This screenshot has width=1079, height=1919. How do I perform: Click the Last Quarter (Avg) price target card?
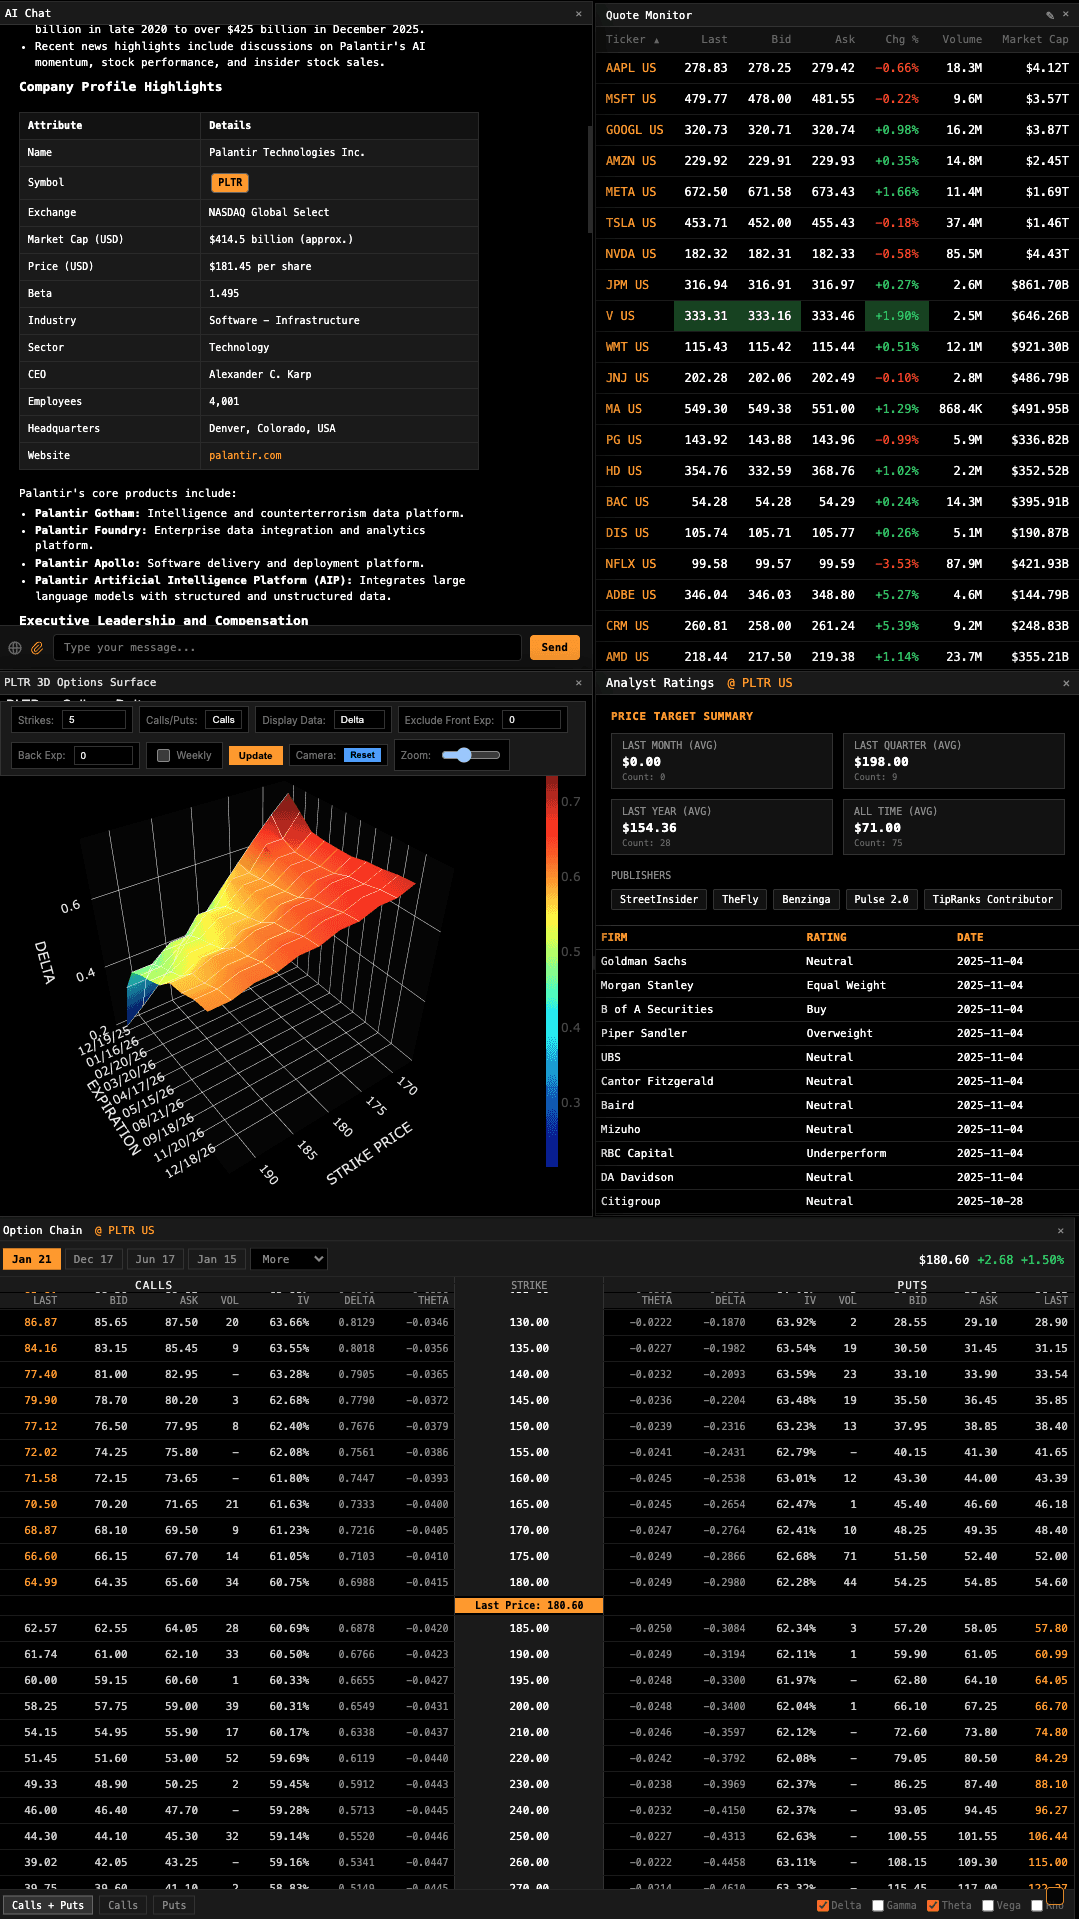(x=954, y=761)
